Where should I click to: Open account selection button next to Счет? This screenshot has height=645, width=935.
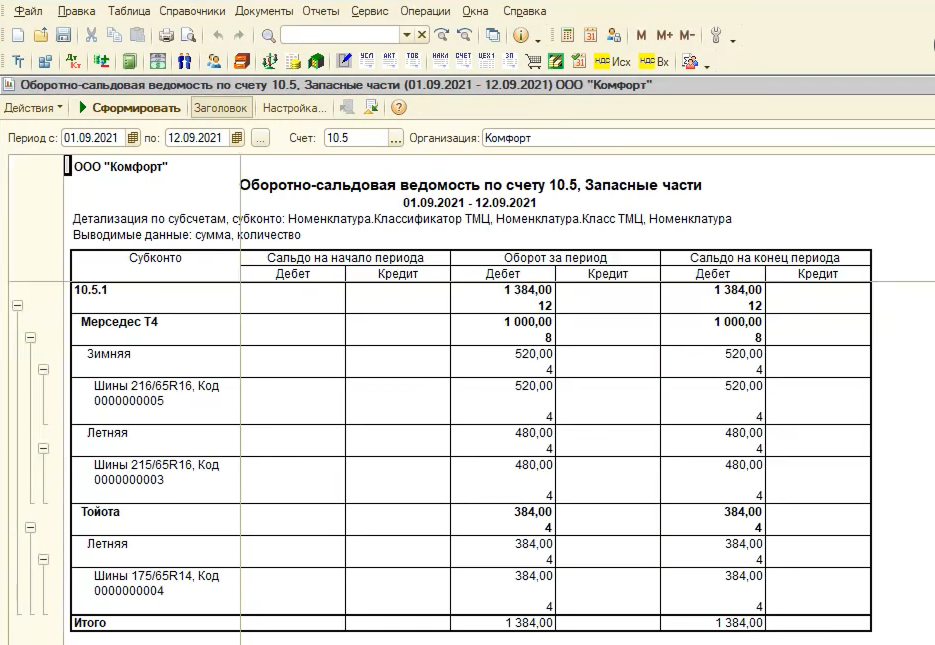[x=396, y=138]
